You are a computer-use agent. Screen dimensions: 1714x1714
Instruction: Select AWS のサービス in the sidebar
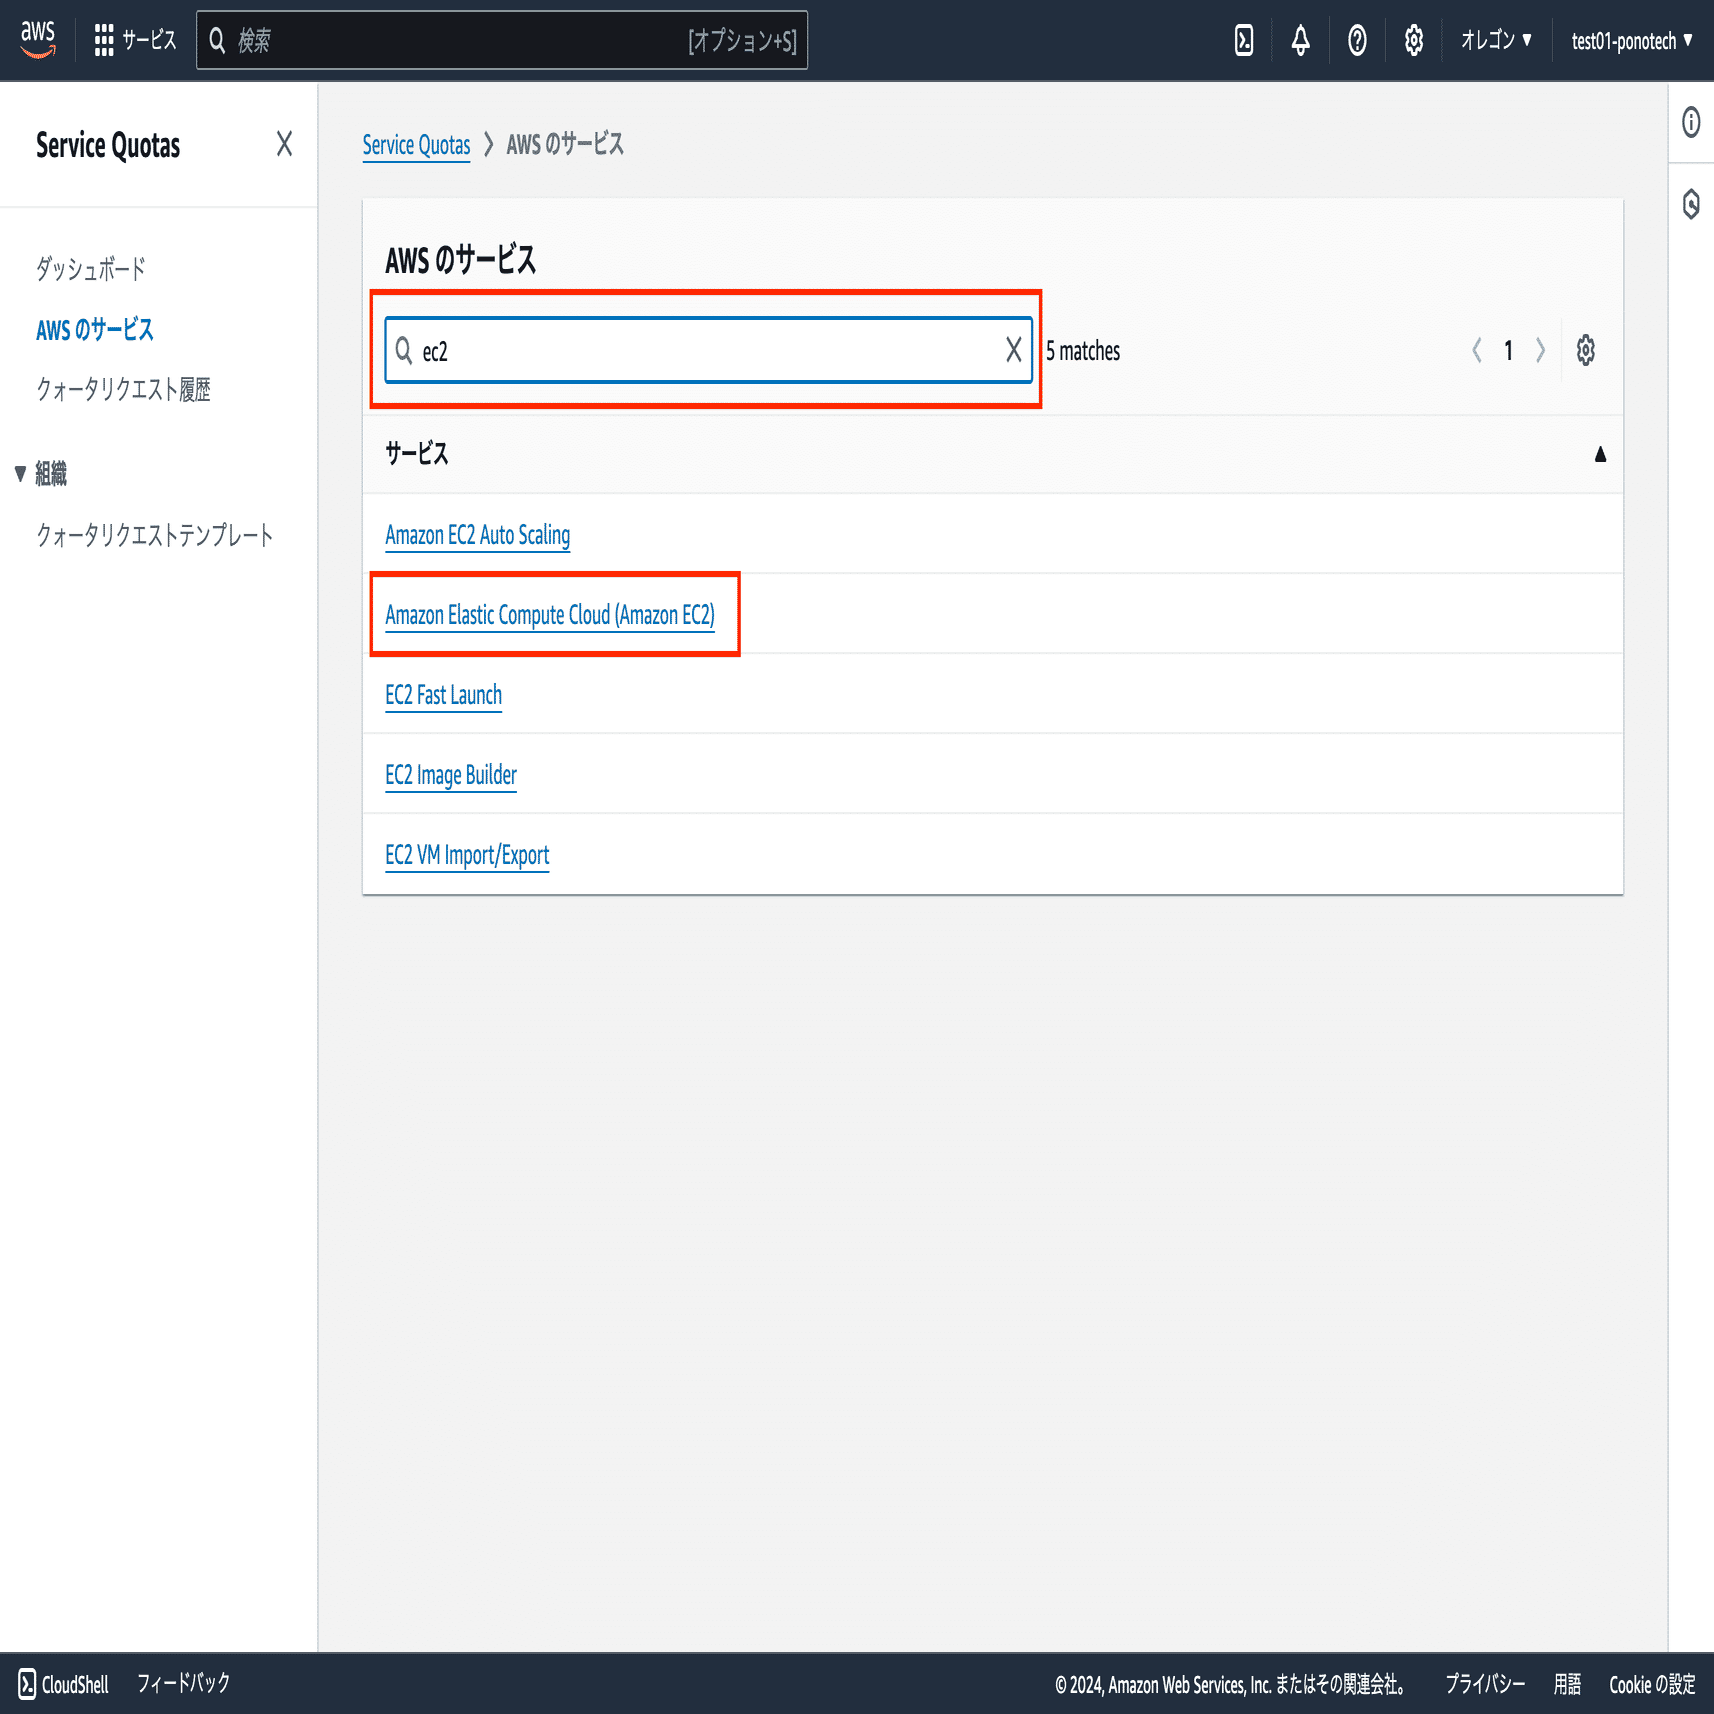pyautogui.click(x=95, y=329)
